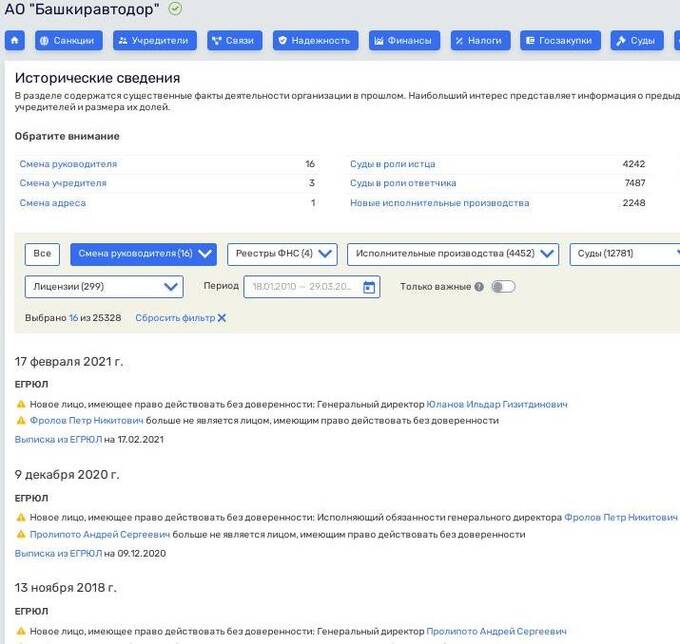Click the help question mark beside Только важные
This screenshot has width=680, height=644.
click(479, 287)
